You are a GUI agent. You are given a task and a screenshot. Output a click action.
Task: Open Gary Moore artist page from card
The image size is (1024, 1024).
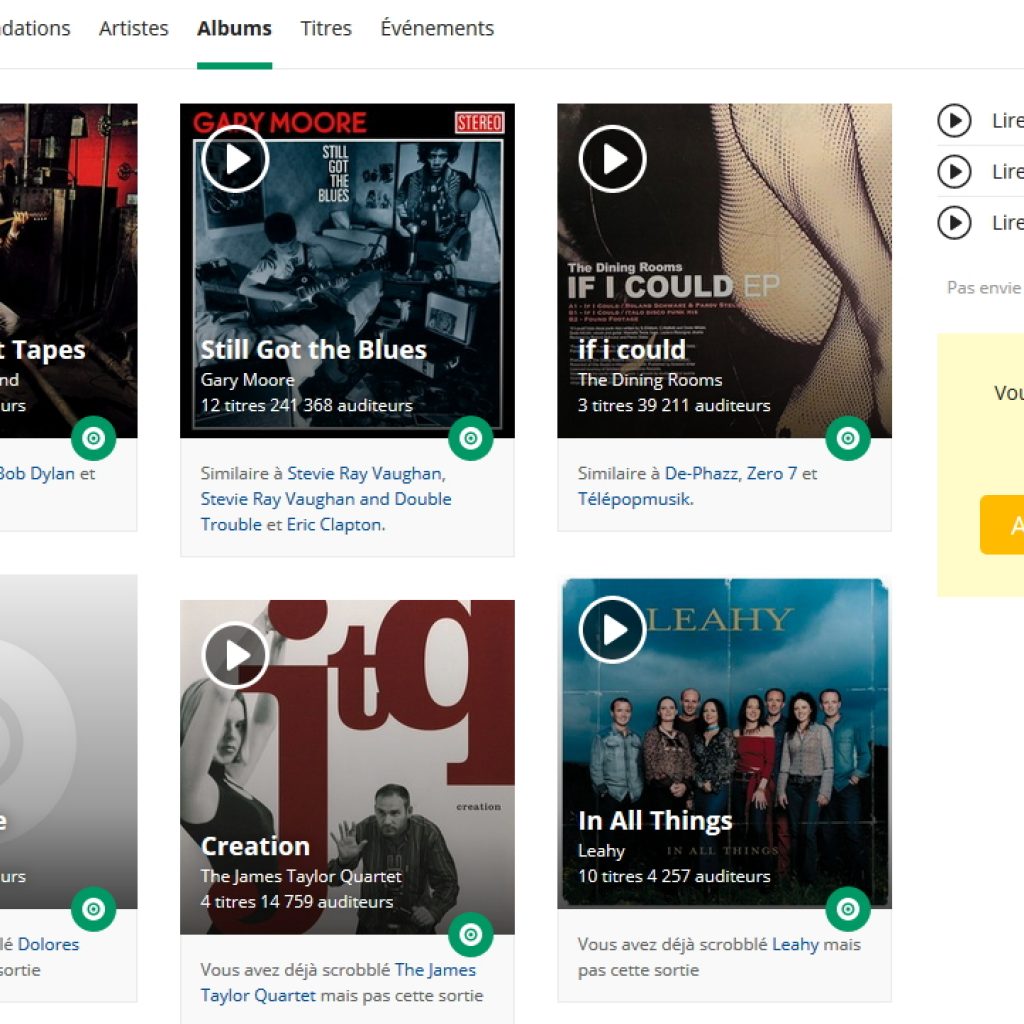click(x=248, y=379)
